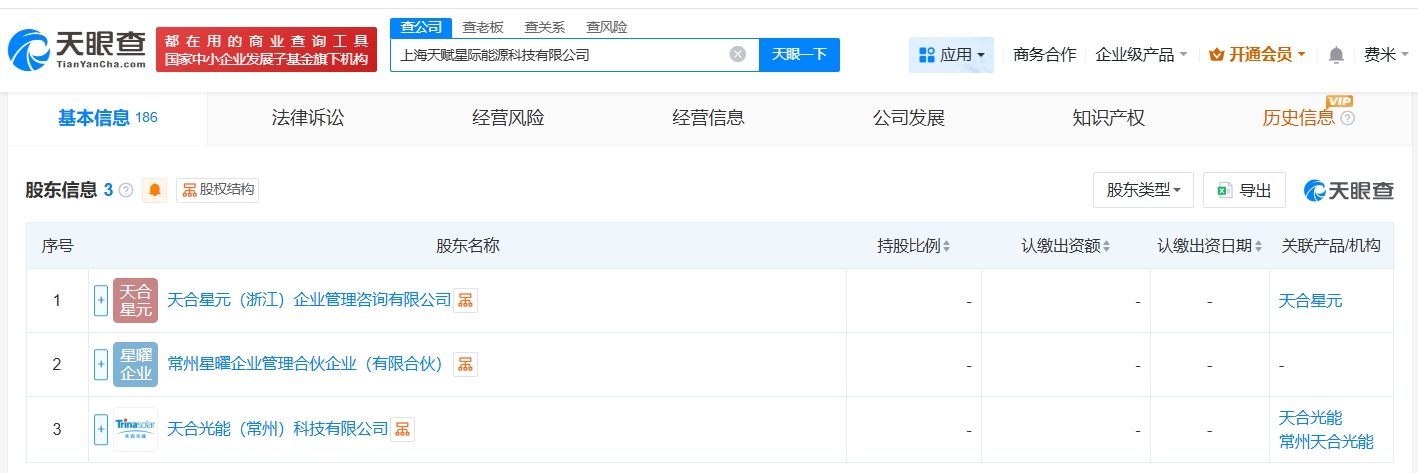Viewport: 1418px width, 473px height.
Task: Open equity structure icon beside 天合光能 company
Action: point(402,429)
